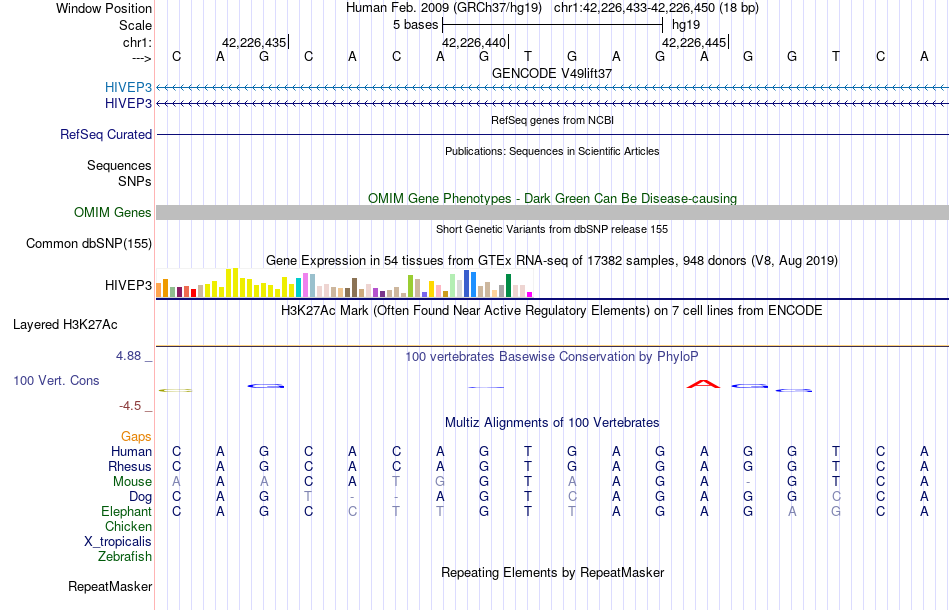Click Repeating Elements by RepeatMasker title
This screenshot has height=610, width=950.
(552, 572)
